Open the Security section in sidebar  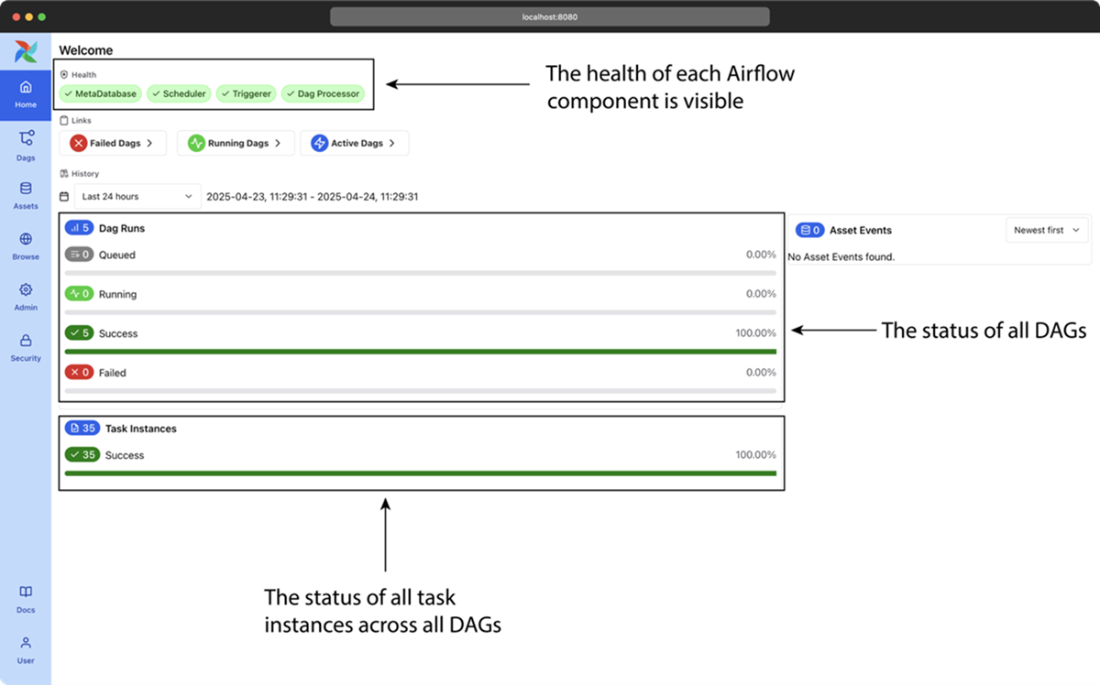(x=26, y=347)
